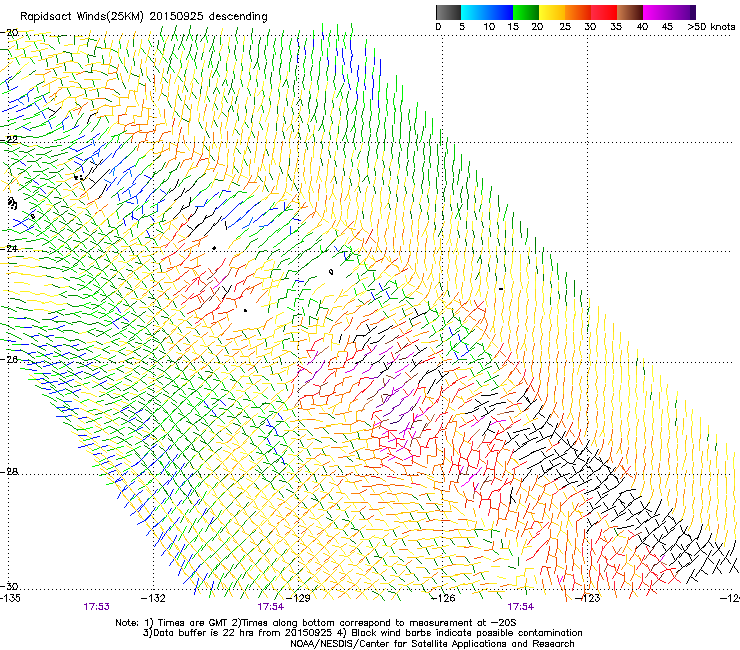740x650 pixels.
Task: Click the "10" legend scale label
Action: (489, 27)
